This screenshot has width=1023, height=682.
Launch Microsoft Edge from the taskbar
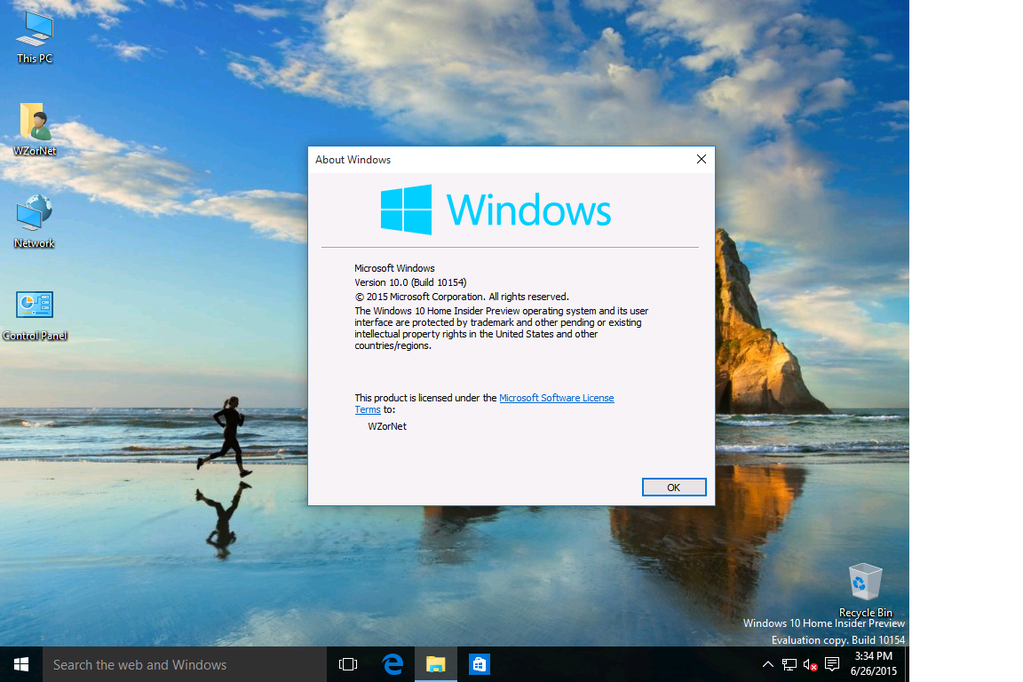(x=392, y=664)
